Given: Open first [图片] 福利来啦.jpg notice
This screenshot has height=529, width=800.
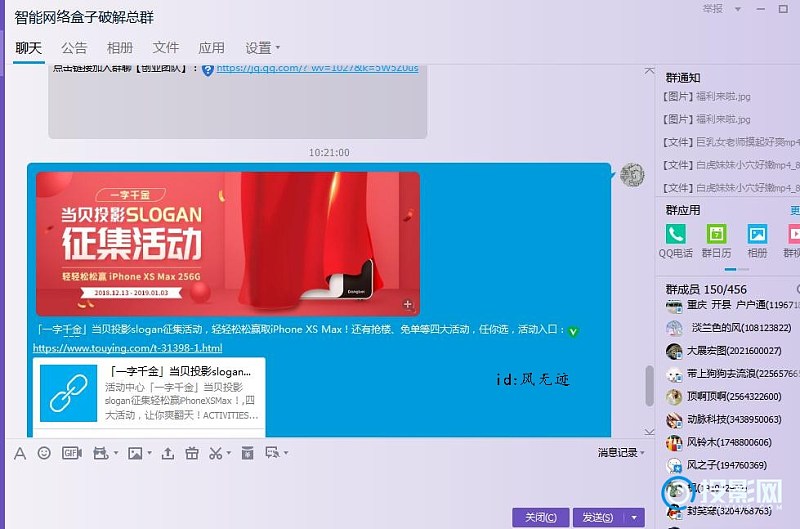Looking at the screenshot, I should (707, 96).
